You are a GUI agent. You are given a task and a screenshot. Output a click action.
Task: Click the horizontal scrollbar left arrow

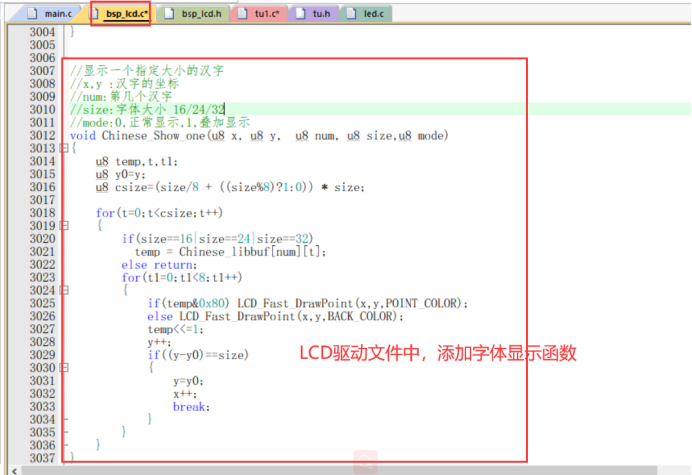point(15,471)
